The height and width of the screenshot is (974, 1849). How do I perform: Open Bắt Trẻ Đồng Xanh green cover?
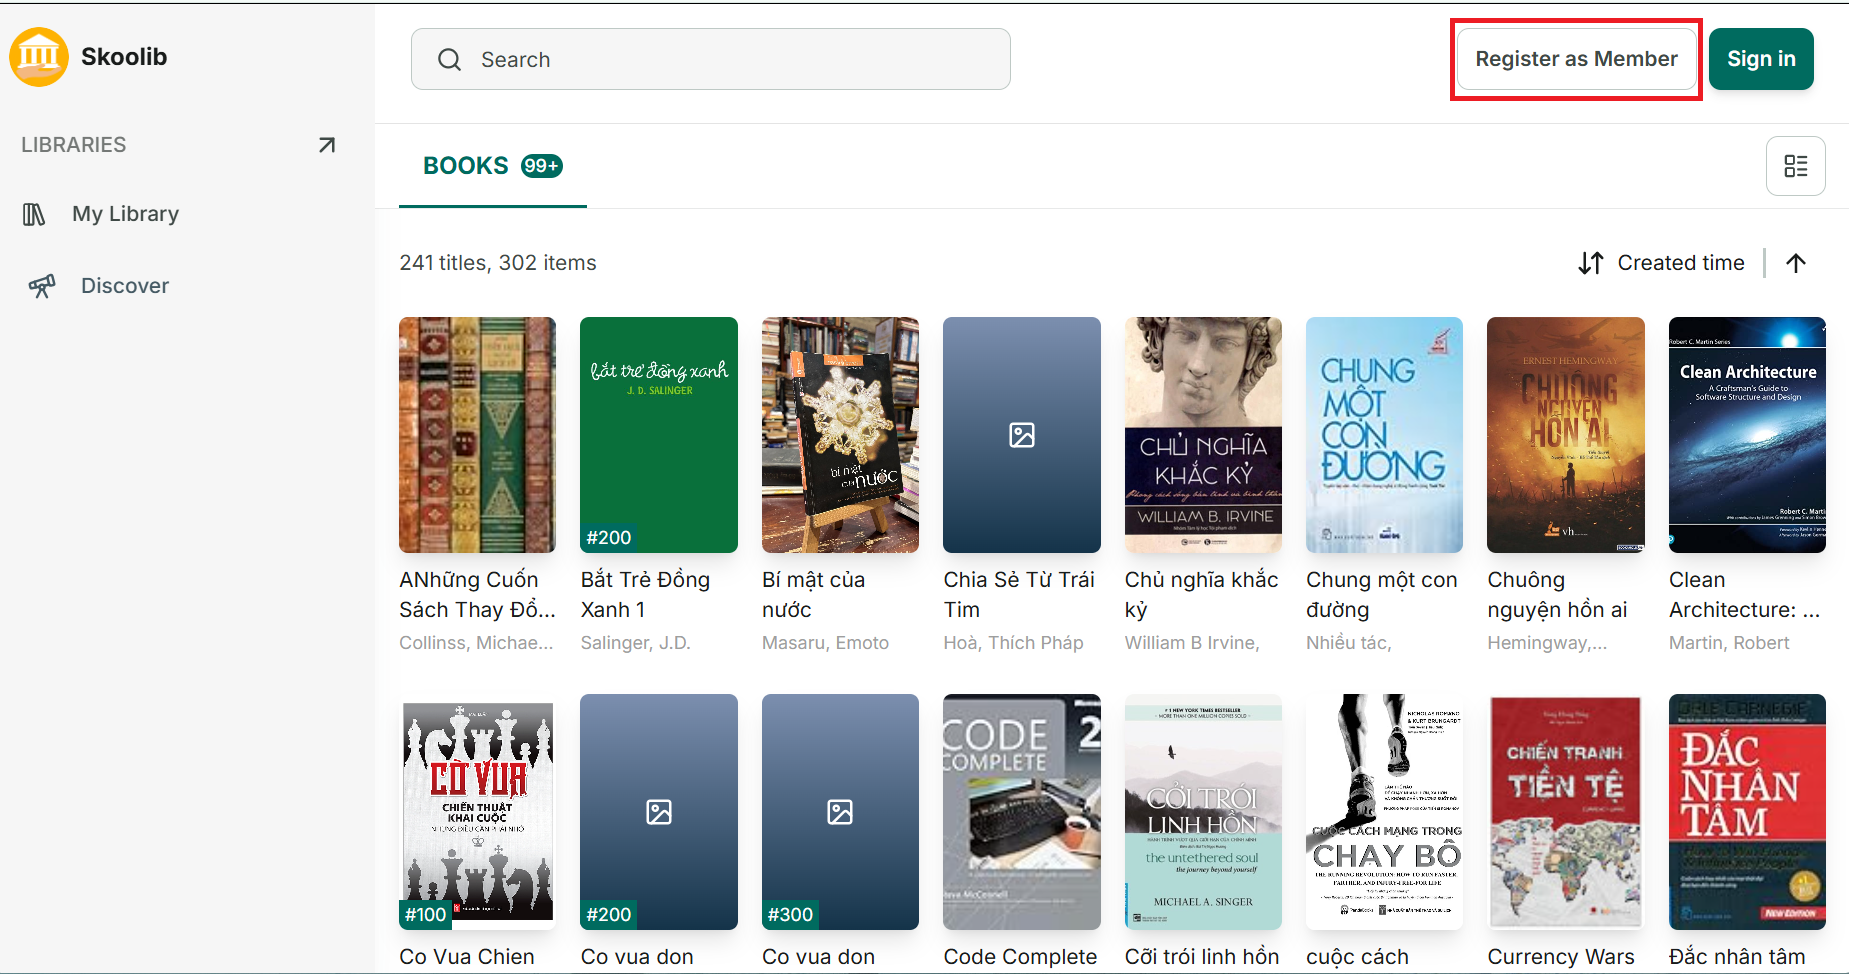coord(659,435)
